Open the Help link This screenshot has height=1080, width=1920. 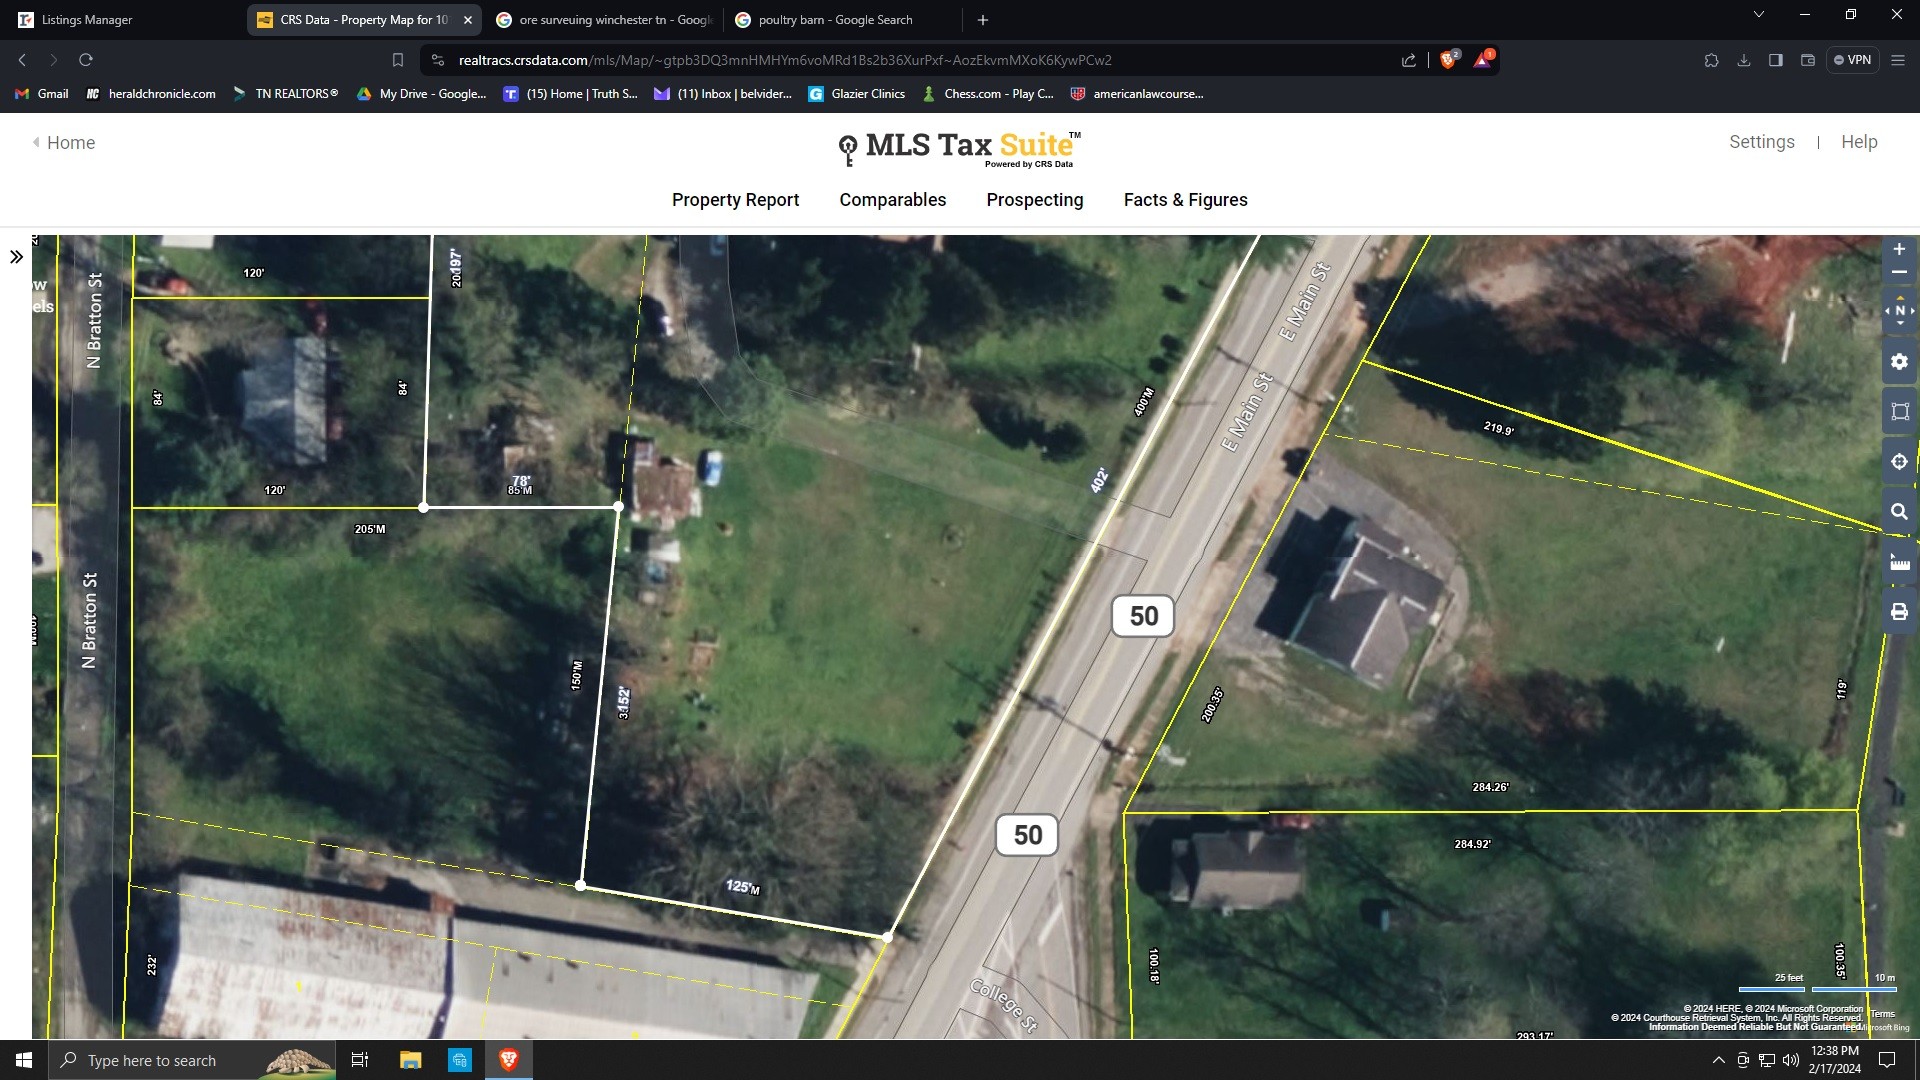click(x=1859, y=142)
